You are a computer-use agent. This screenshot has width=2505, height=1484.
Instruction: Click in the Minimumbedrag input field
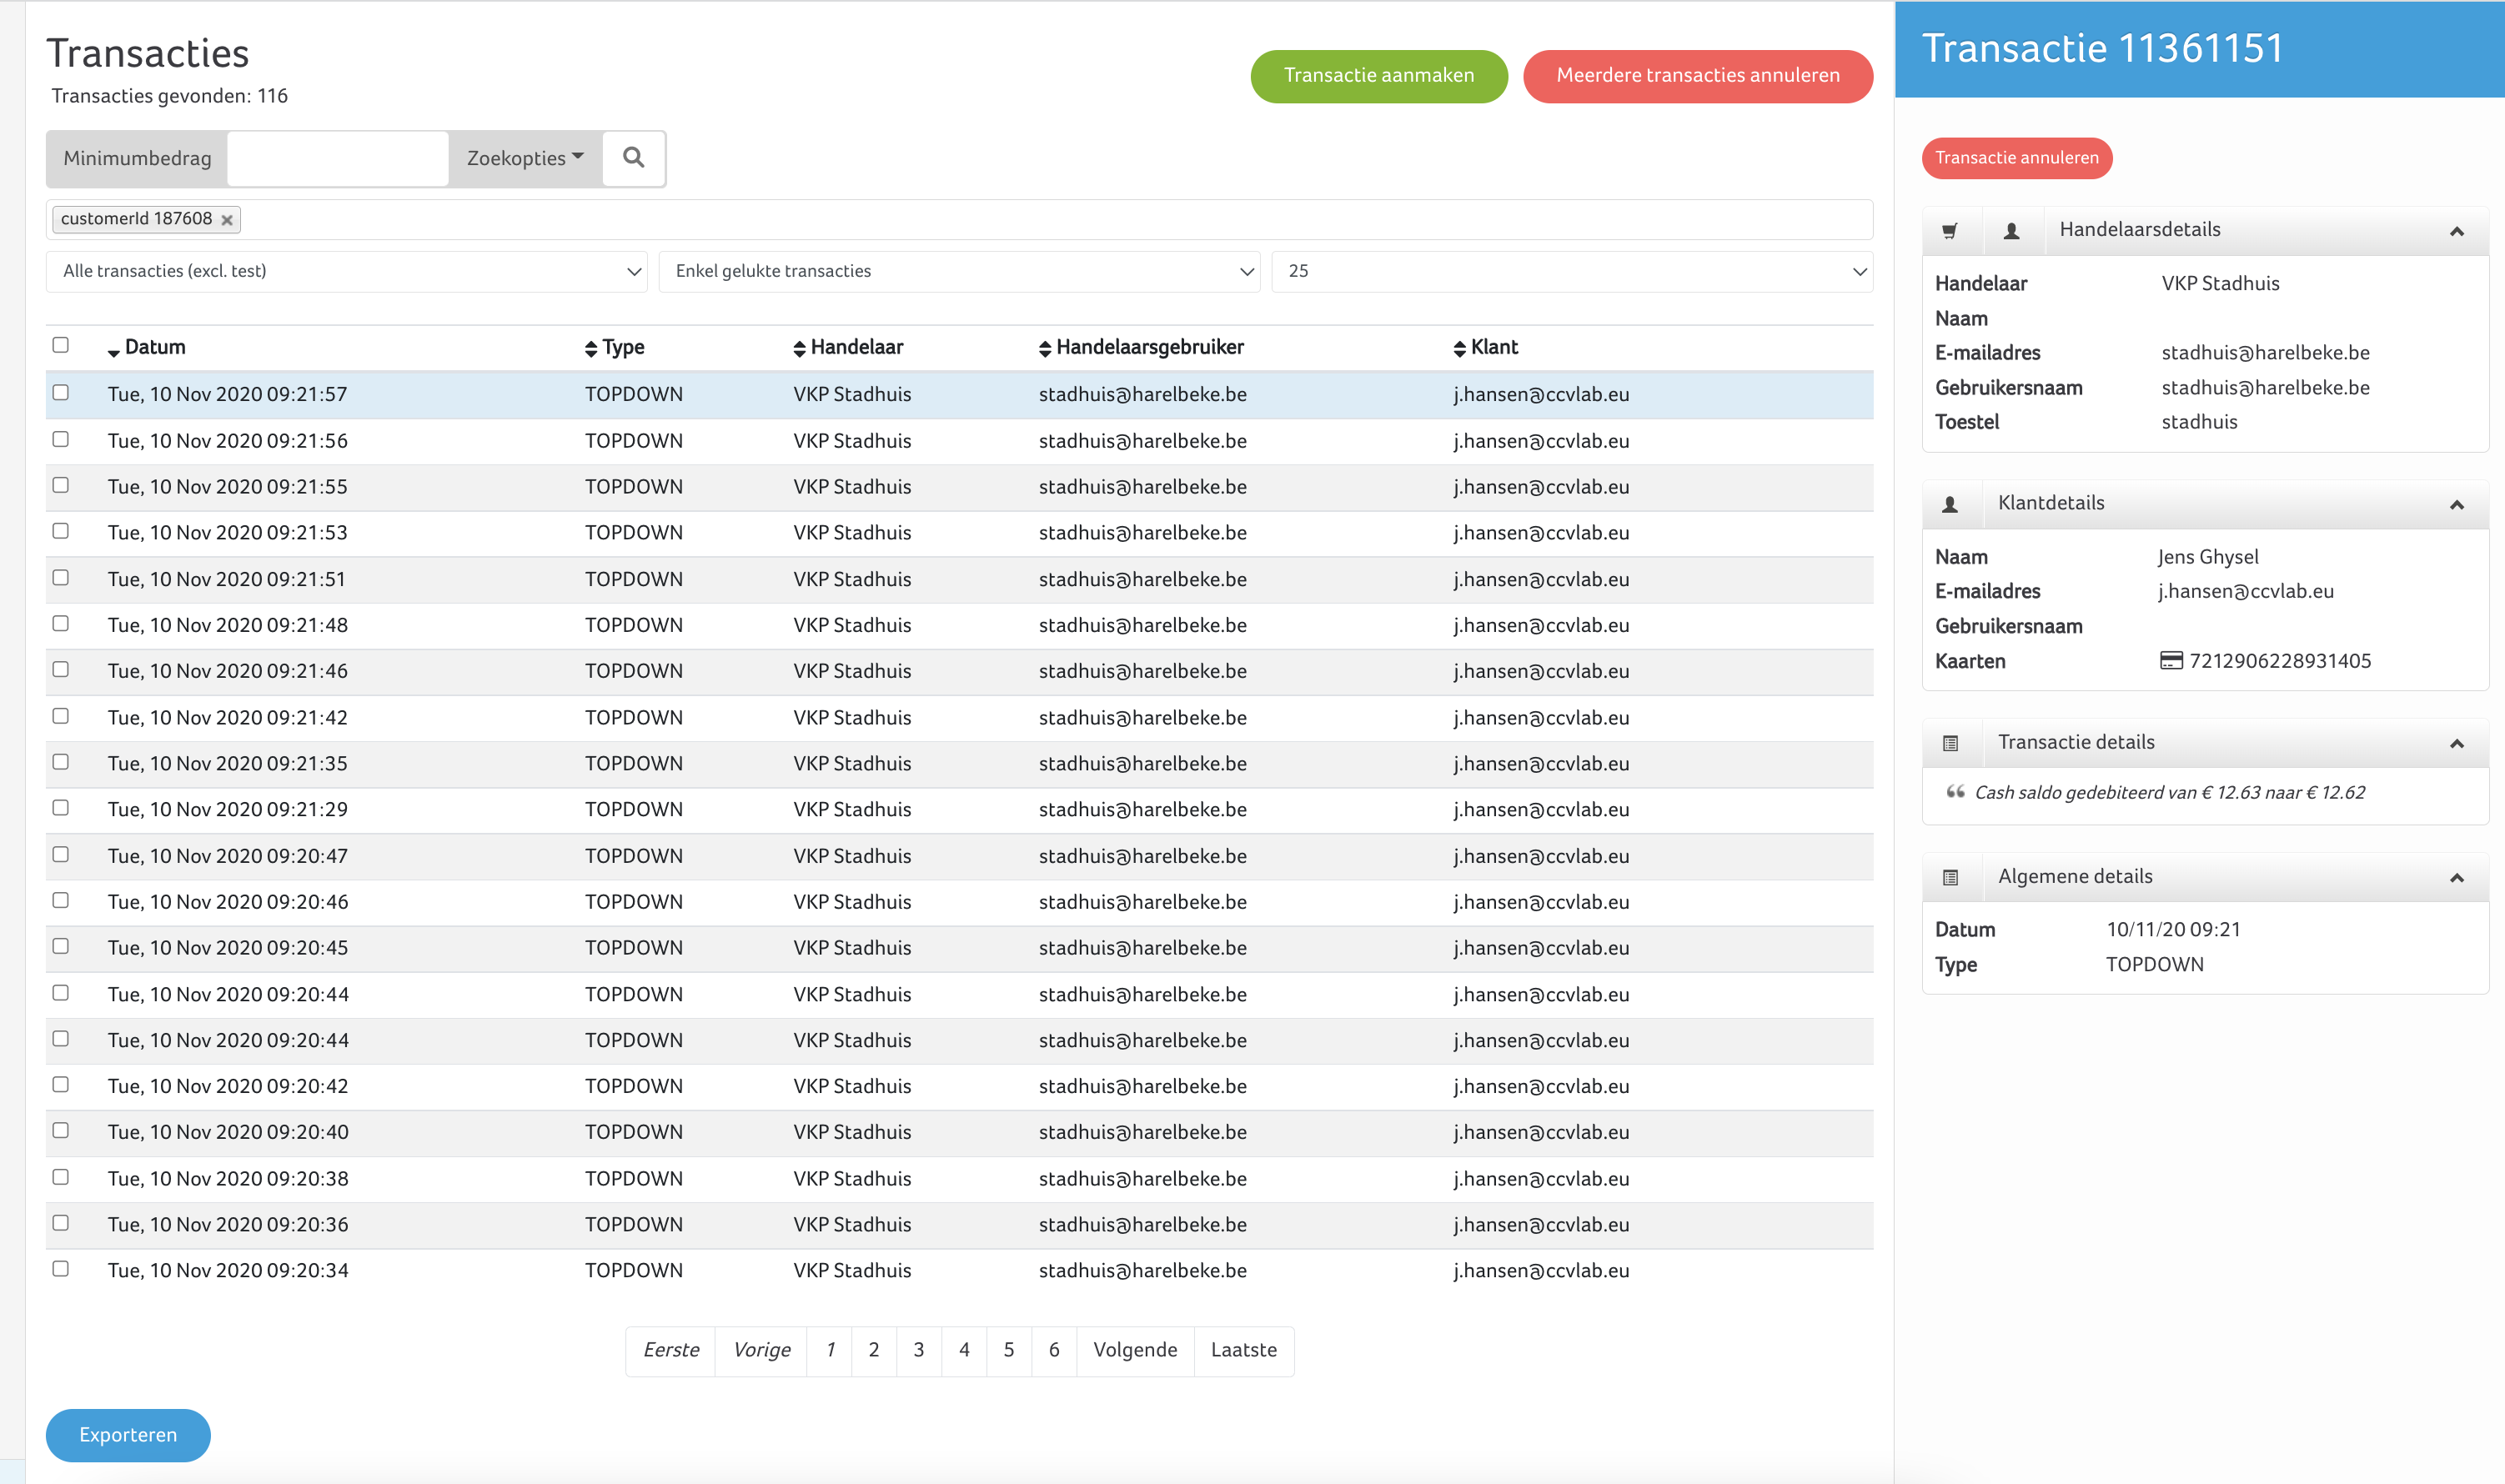(337, 158)
